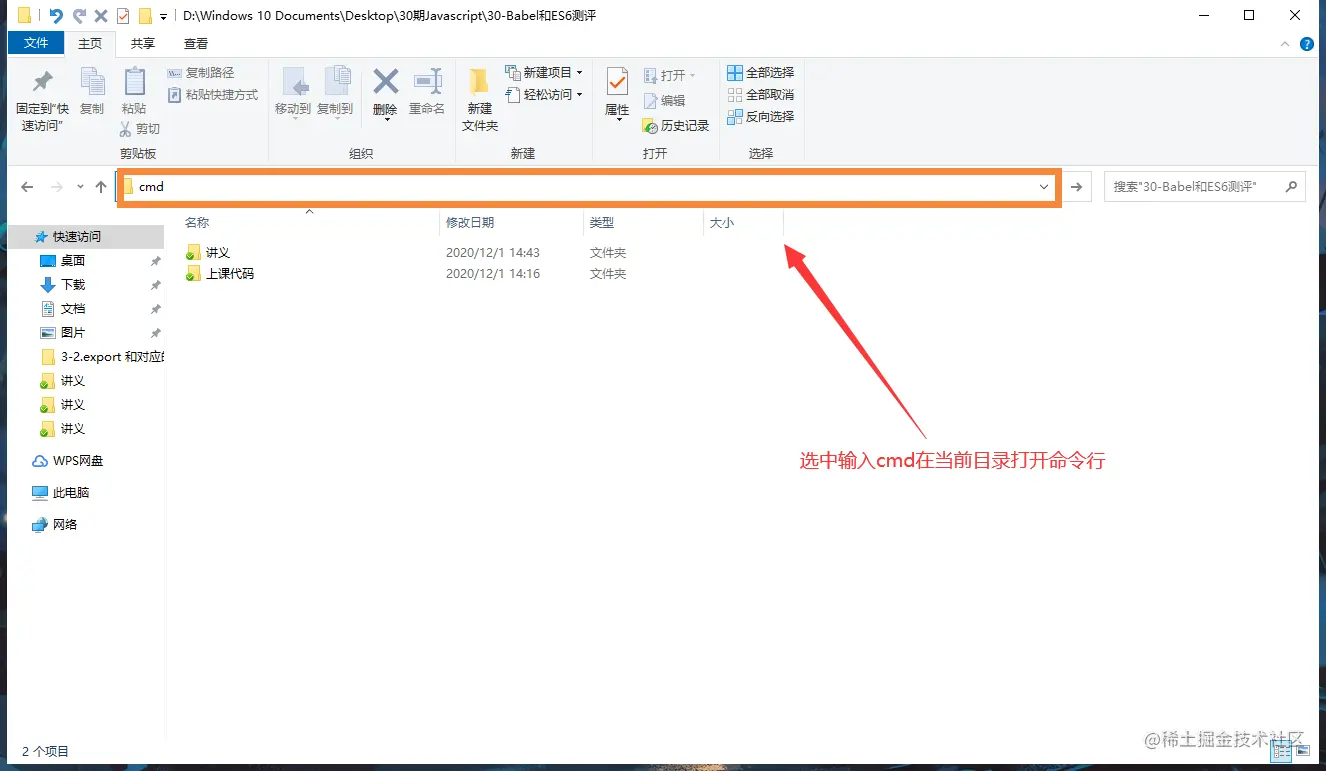Collapse the ribbon with the chevron
The width and height of the screenshot is (1326, 771).
point(1287,44)
